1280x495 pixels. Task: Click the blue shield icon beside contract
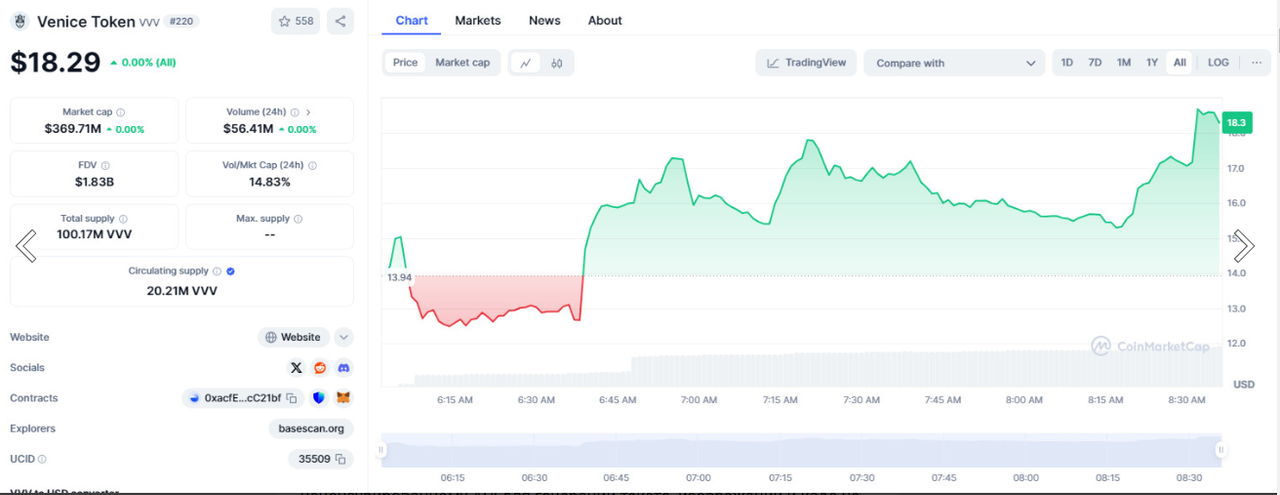[x=319, y=398]
